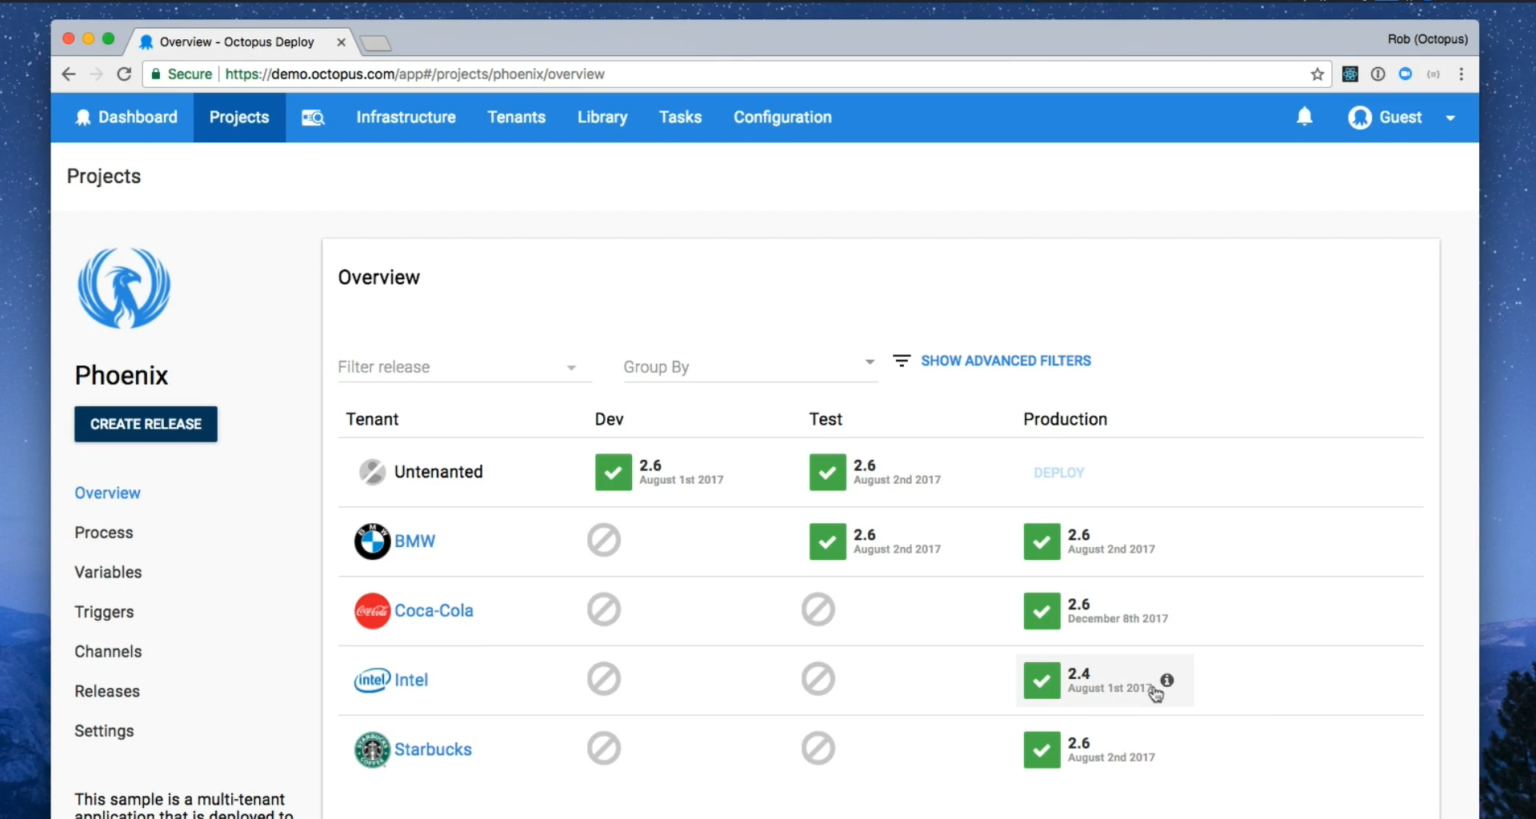Reload the page with the refresh icon
Screen dimensions: 1536x819
[124, 74]
